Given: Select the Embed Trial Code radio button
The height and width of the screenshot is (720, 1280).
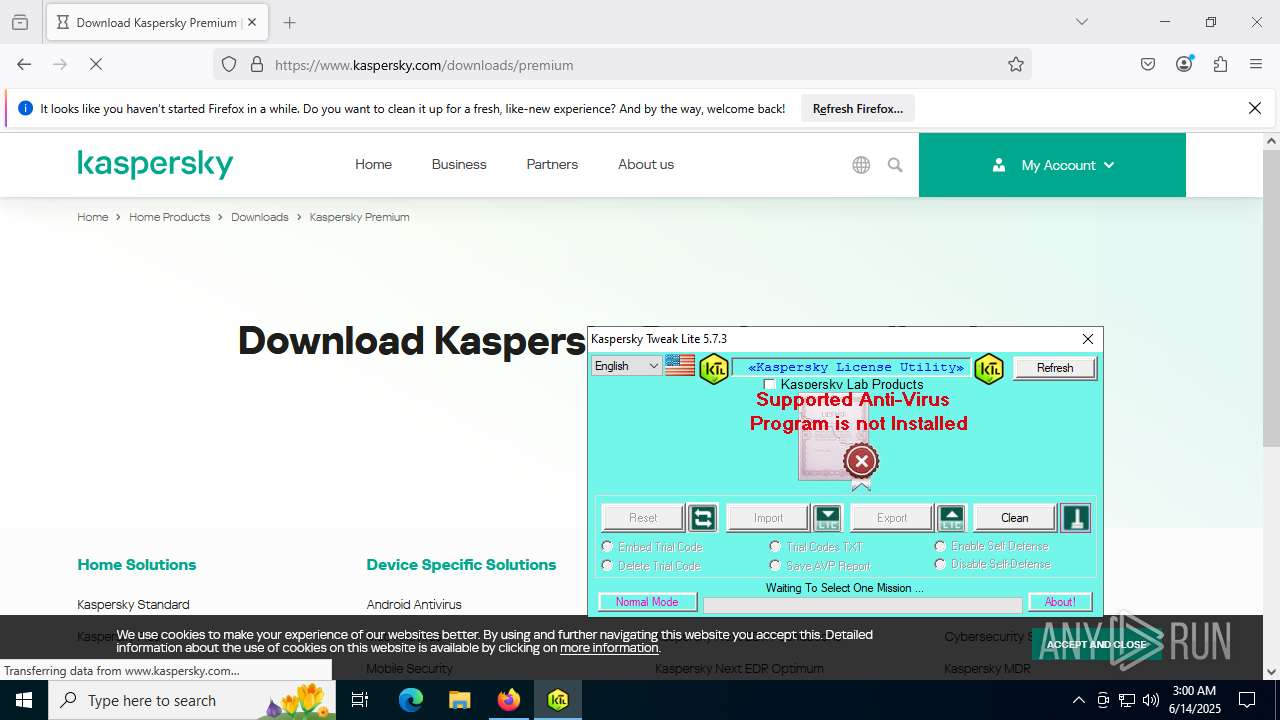Looking at the screenshot, I should tap(607, 546).
